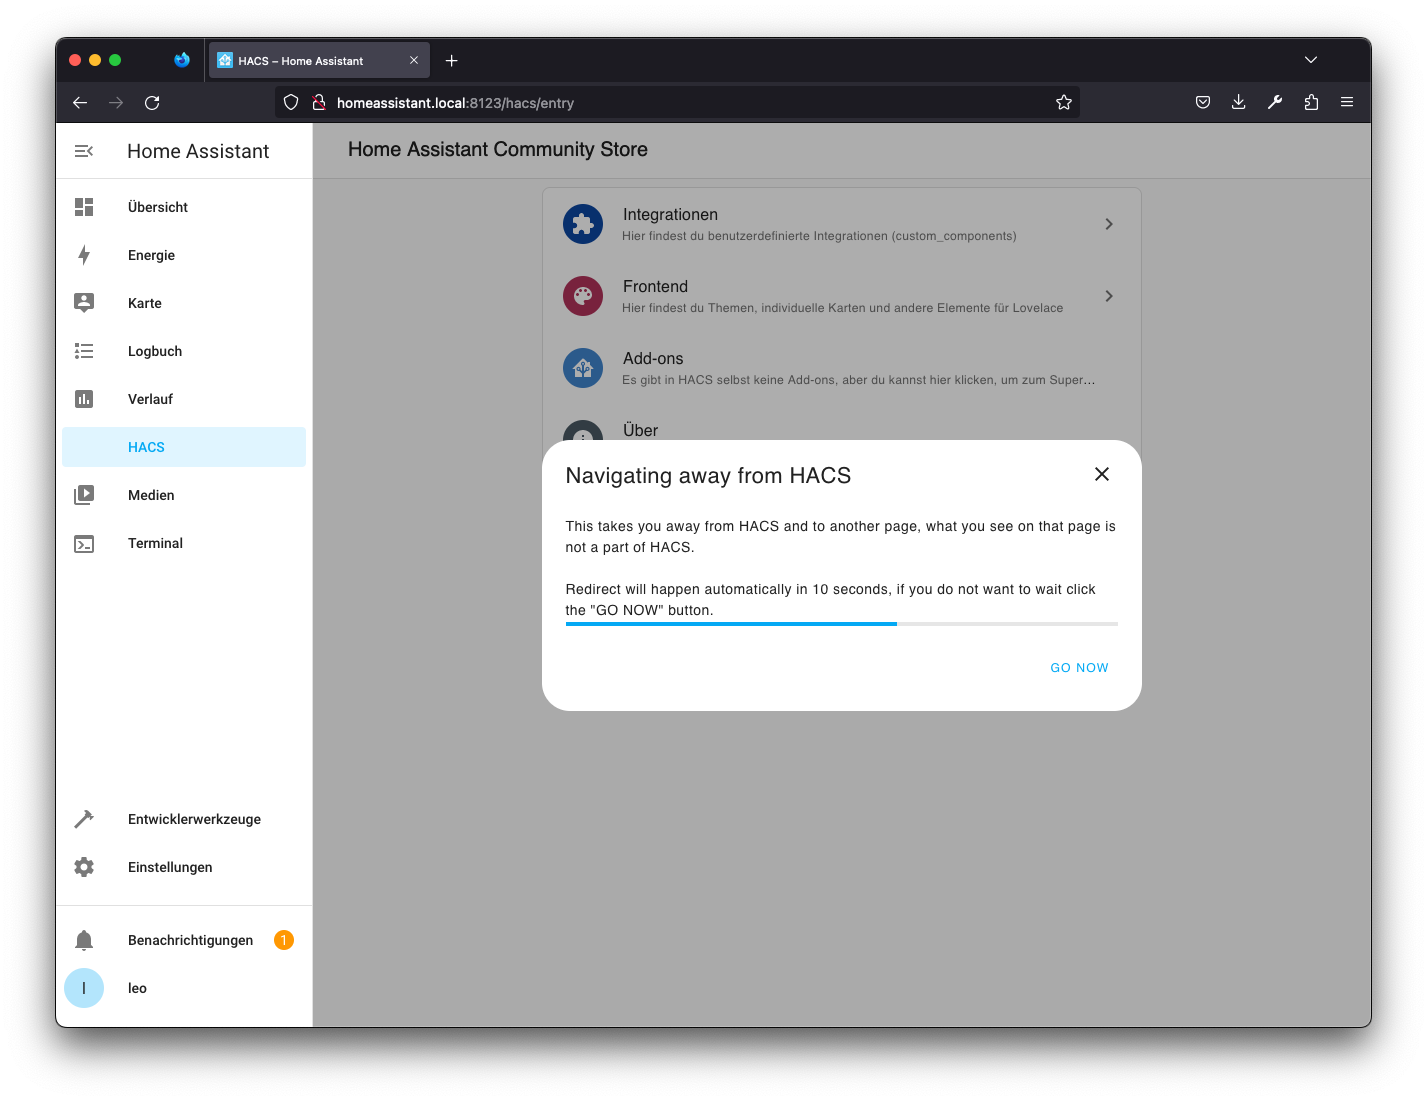Click the Home Assistant sidebar title
This screenshot has width=1427, height=1101.
point(198,151)
